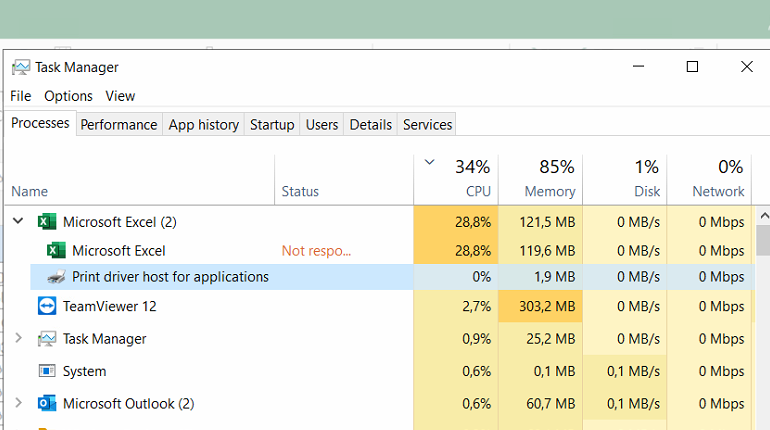This screenshot has height=430, width=770.
Task: Click the Task Manager process row icon
Action: pos(47,339)
